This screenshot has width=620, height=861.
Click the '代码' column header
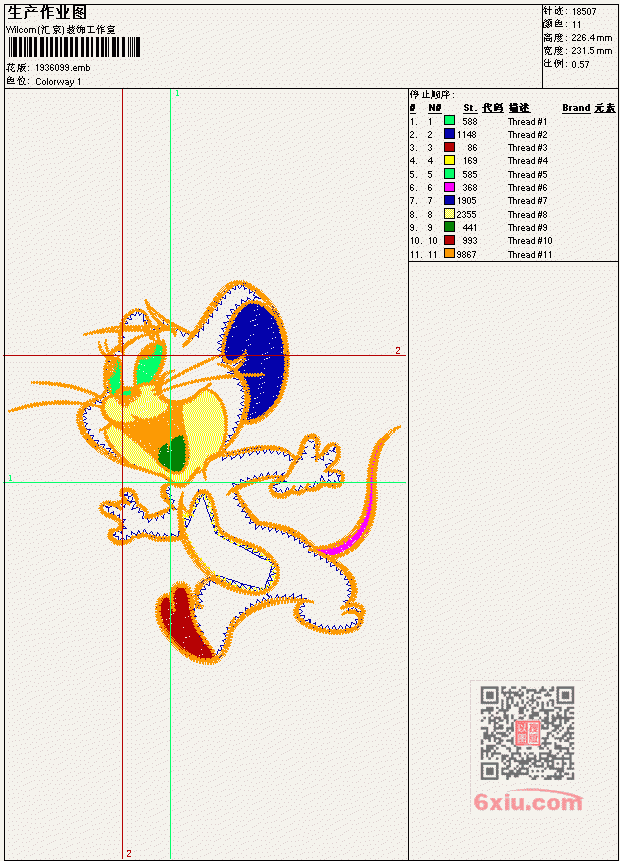(x=493, y=108)
